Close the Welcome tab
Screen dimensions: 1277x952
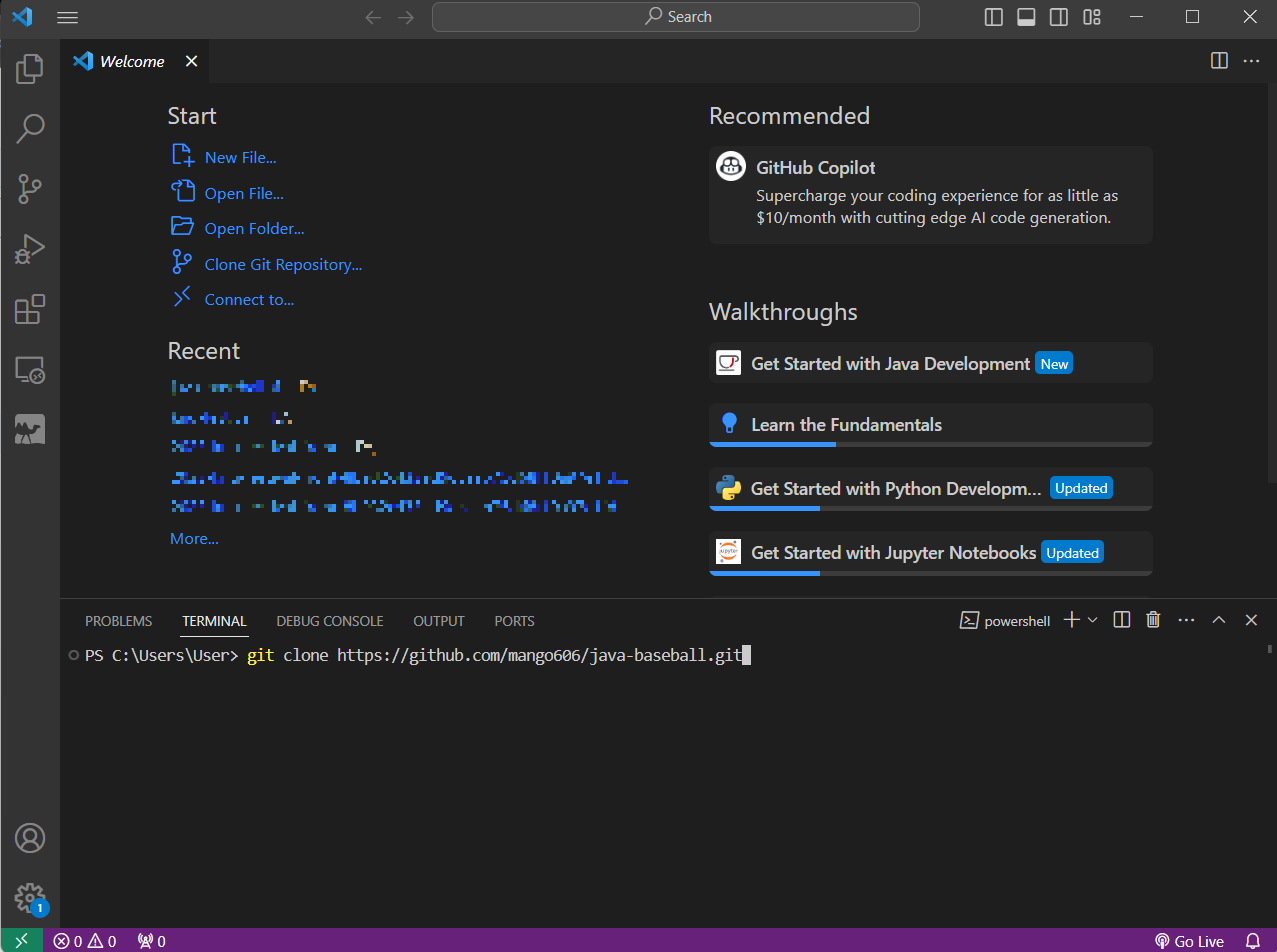(x=191, y=61)
